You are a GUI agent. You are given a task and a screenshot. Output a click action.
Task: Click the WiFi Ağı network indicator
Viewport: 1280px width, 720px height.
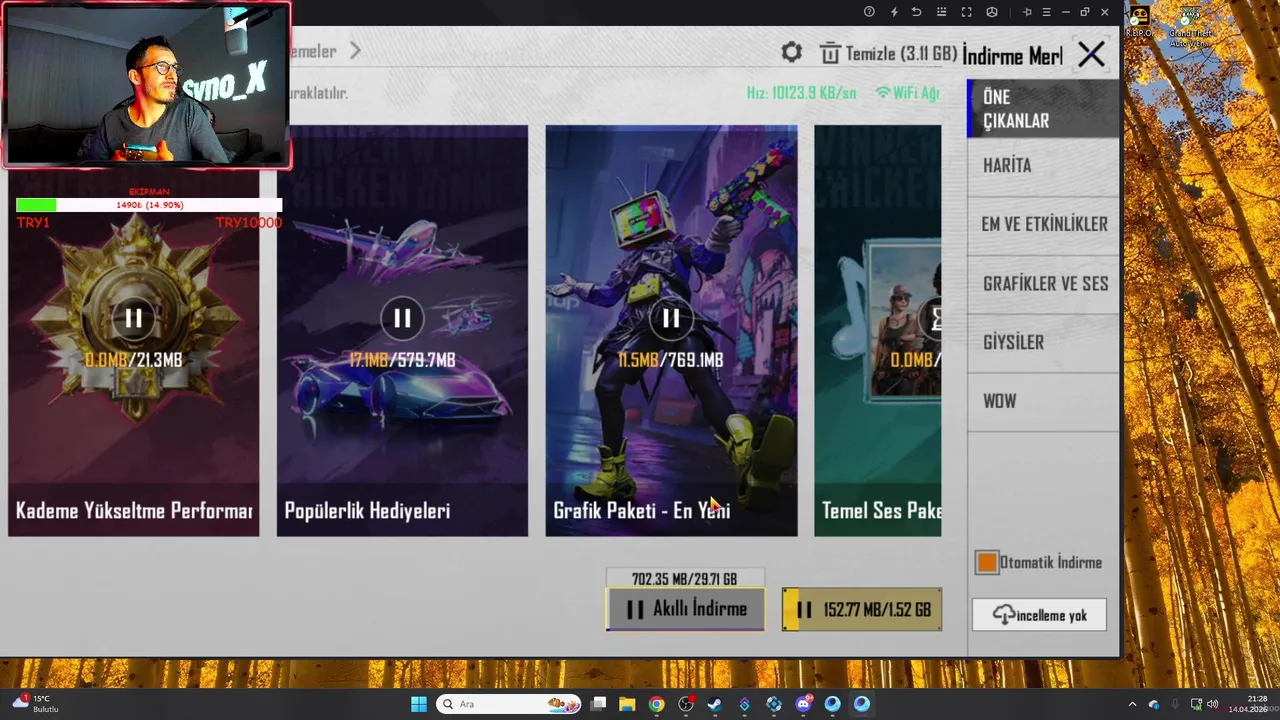click(908, 93)
